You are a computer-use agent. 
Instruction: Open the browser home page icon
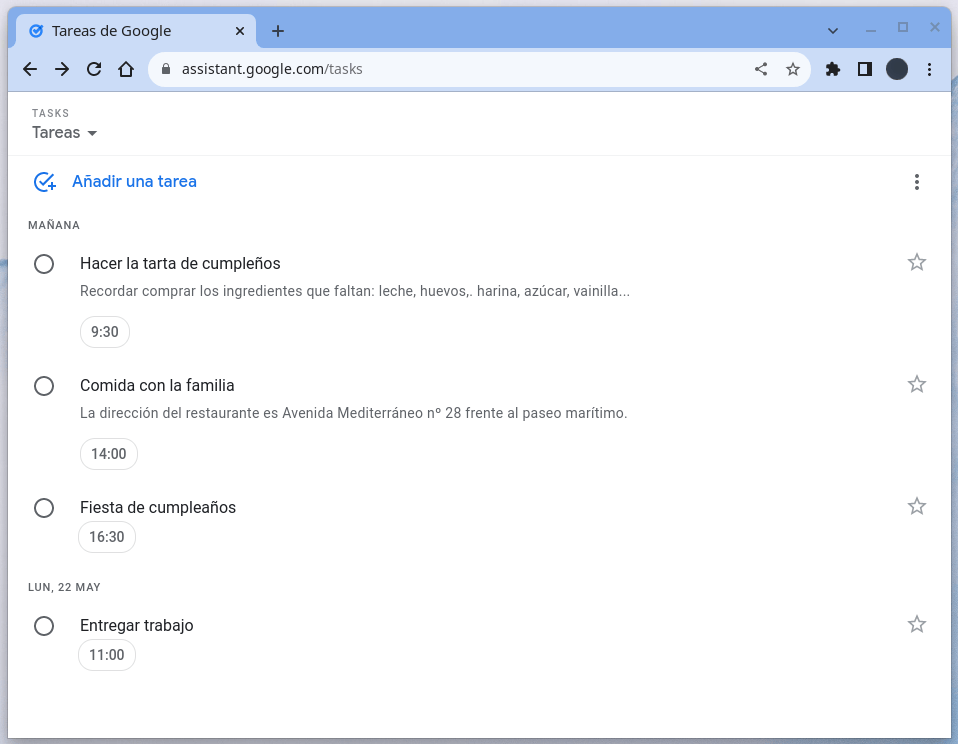click(126, 69)
